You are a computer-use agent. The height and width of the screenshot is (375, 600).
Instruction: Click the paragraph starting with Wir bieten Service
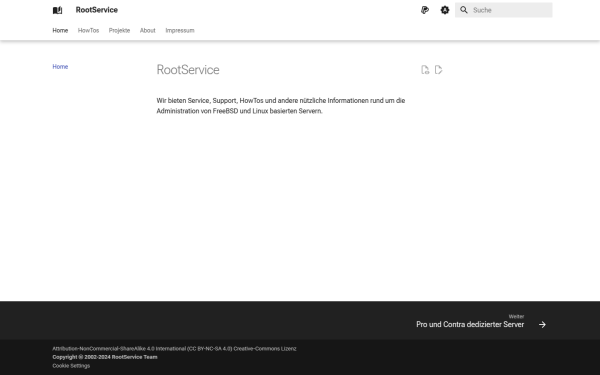[x=281, y=106]
